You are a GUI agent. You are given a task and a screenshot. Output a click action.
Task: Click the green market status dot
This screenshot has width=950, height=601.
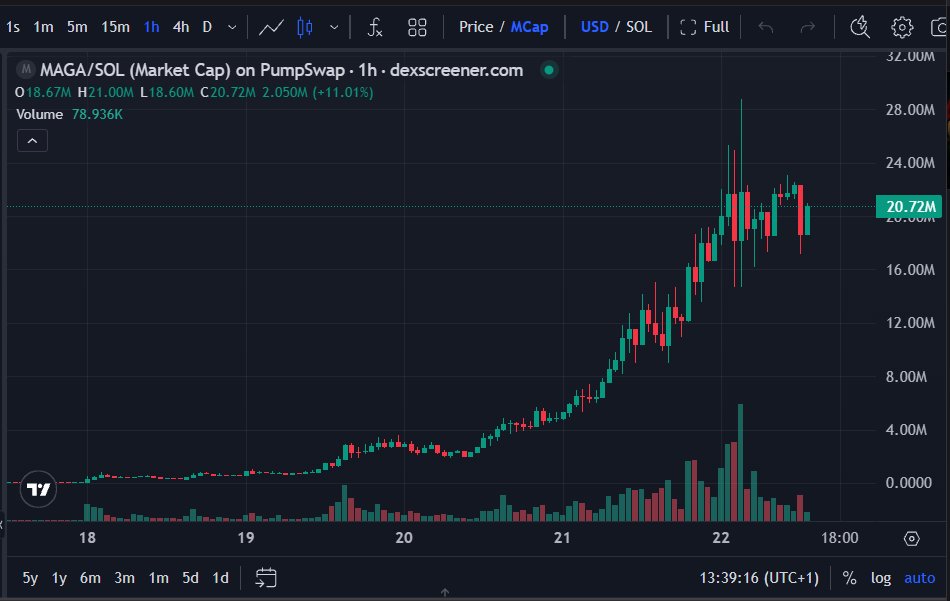pyautogui.click(x=549, y=70)
